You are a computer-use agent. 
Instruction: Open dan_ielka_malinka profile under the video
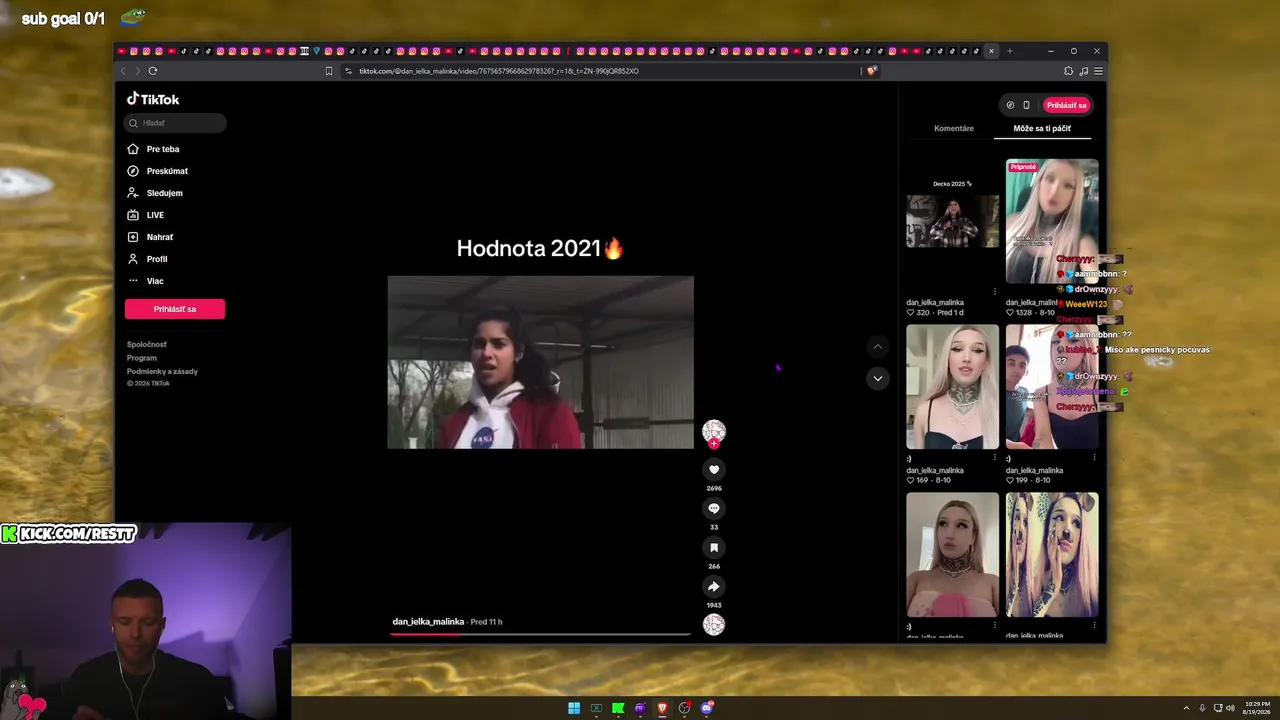[428, 622]
